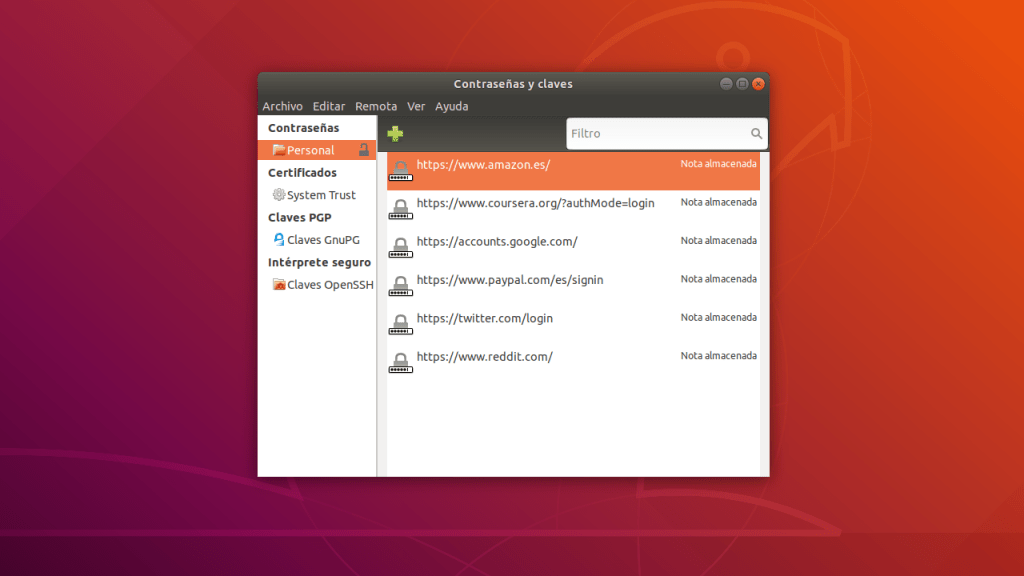Click the key icon next to the amazon.es entry
The image size is (1024, 576).
click(x=400, y=170)
